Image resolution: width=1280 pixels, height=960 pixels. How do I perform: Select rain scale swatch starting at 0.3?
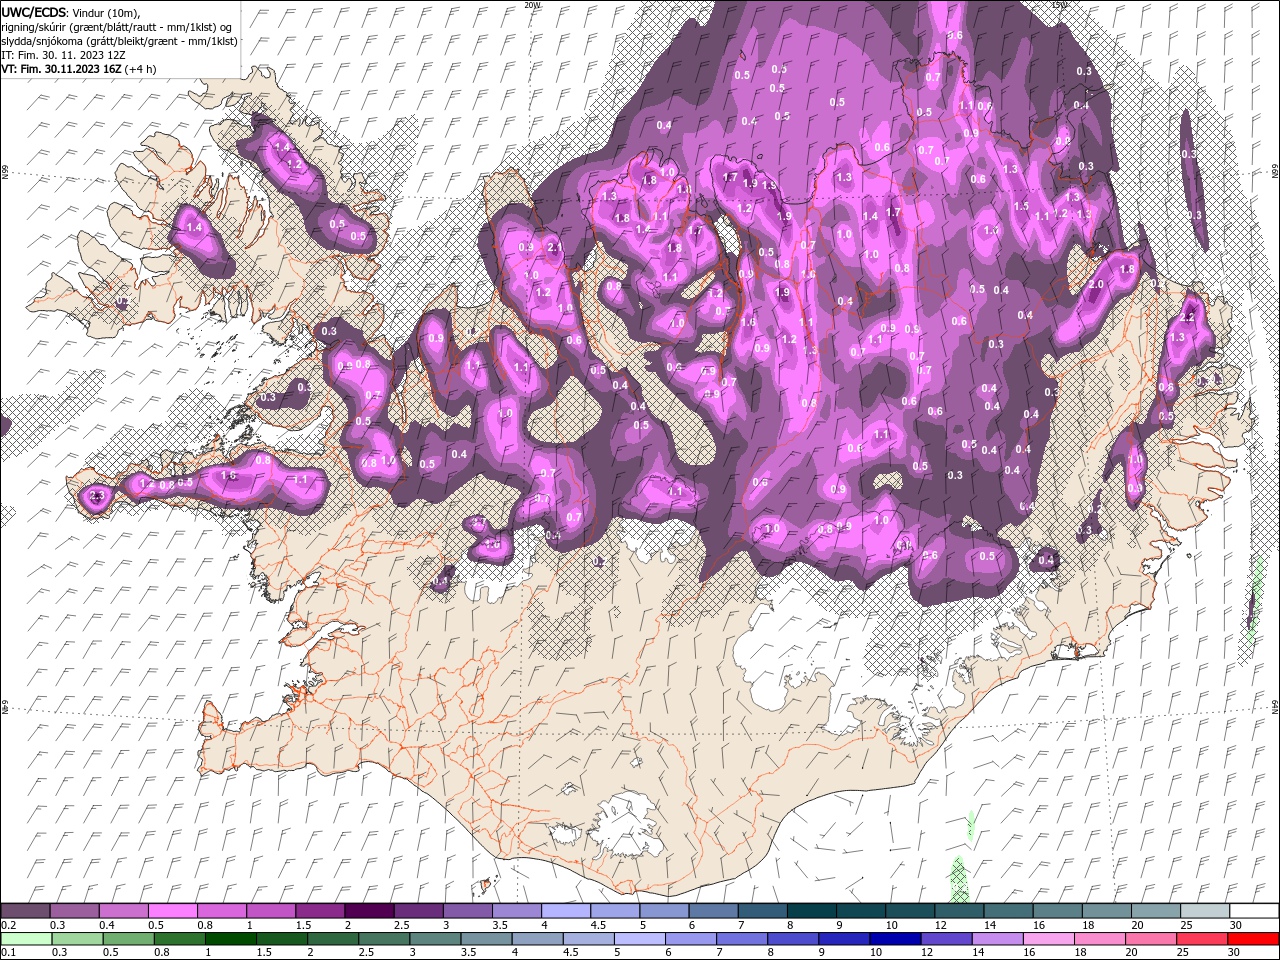tap(75, 939)
